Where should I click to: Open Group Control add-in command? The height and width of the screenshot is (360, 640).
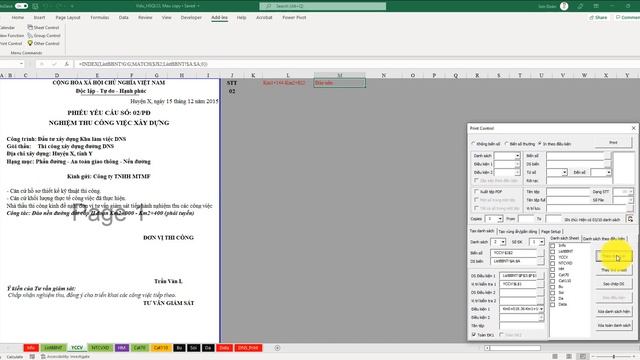point(43,36)
